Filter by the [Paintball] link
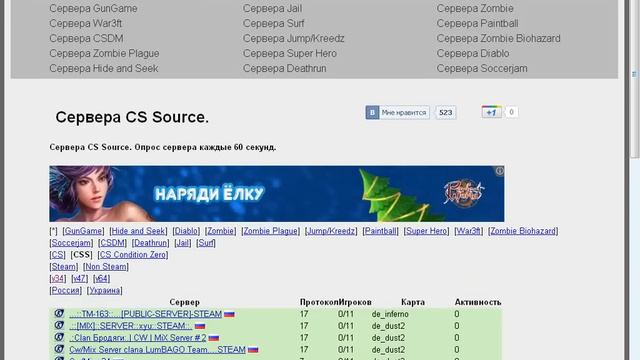The image size is (640, 360). click(380, 231)
